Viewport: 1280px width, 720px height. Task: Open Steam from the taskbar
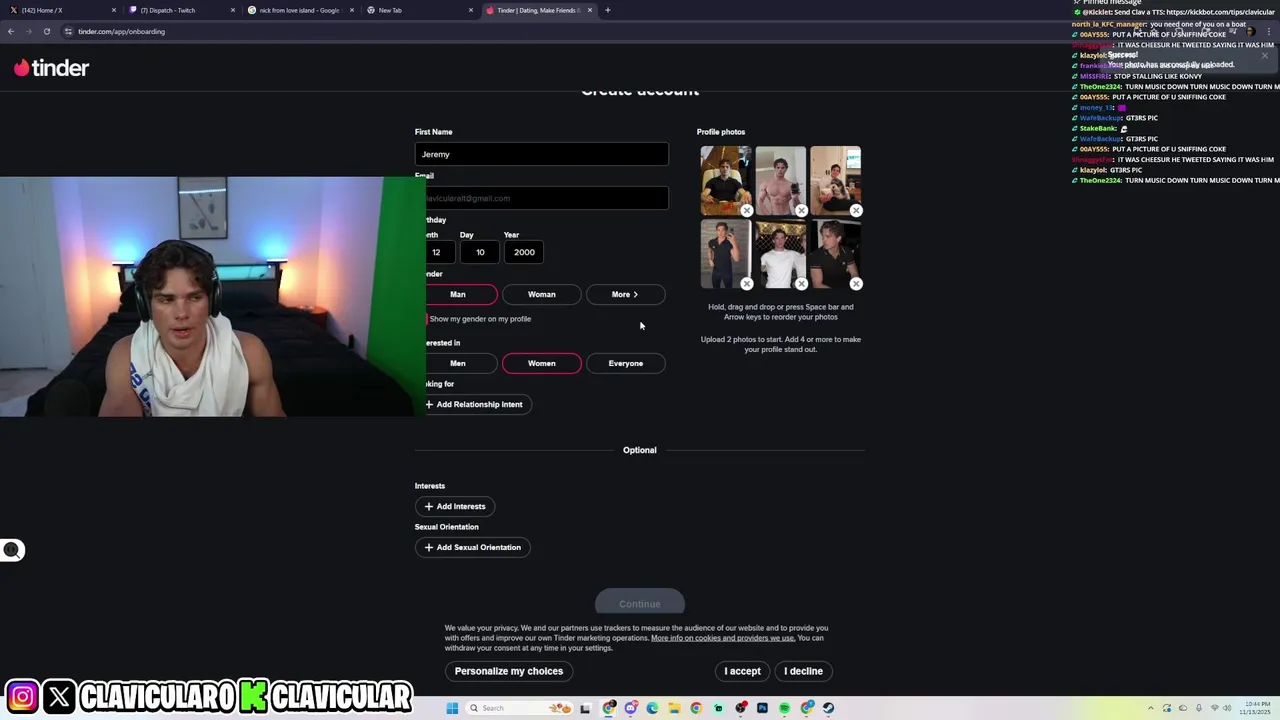point(828,708)
